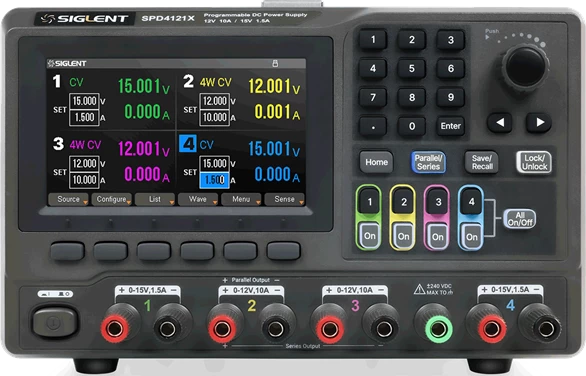Select channel 3 pink button
The height and width of the screenshot is (376, 586).
[438, 202]
